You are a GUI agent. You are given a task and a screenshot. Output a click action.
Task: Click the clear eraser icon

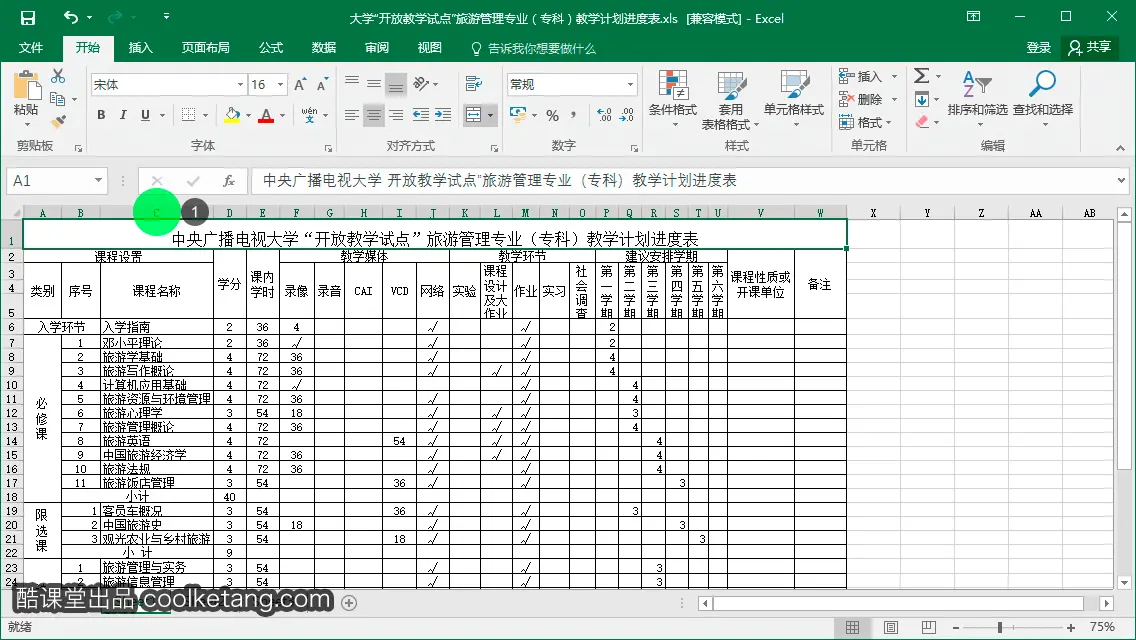coord(922,122)
